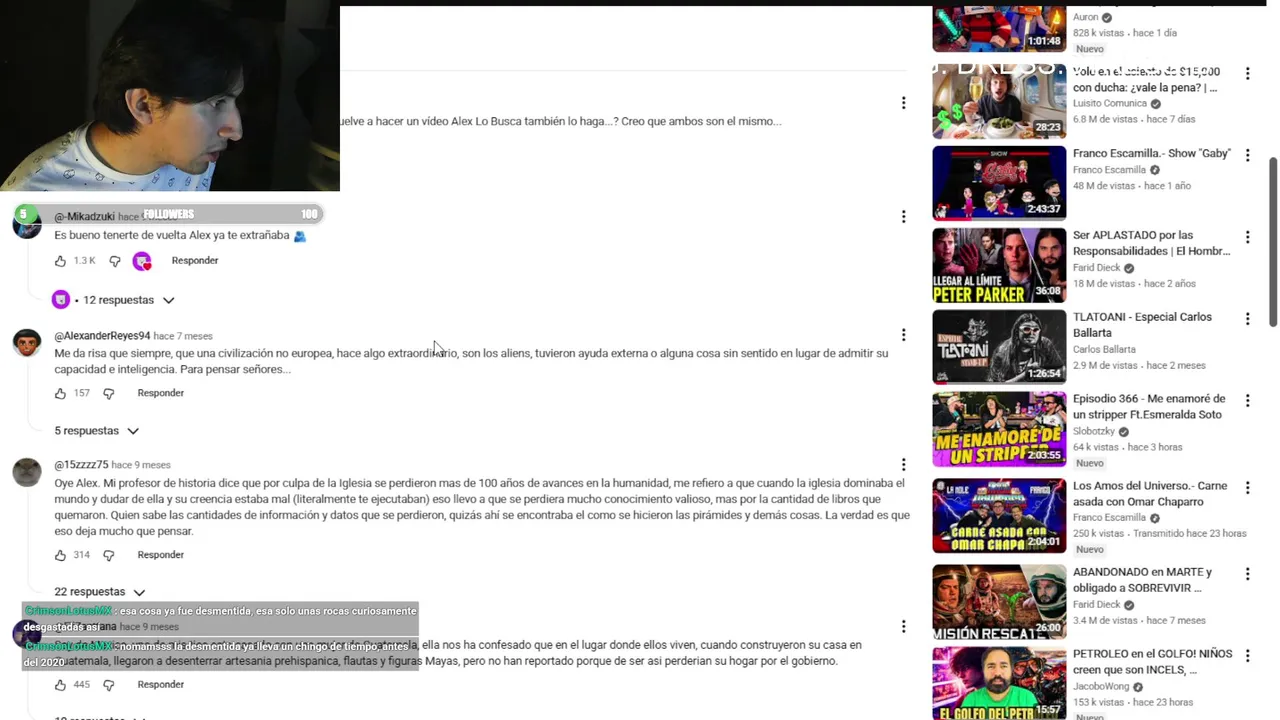The width and height of the screenshot is (1280, 720).
Task: Open more options for TLATOANI video
Action: pos(1247,319)
